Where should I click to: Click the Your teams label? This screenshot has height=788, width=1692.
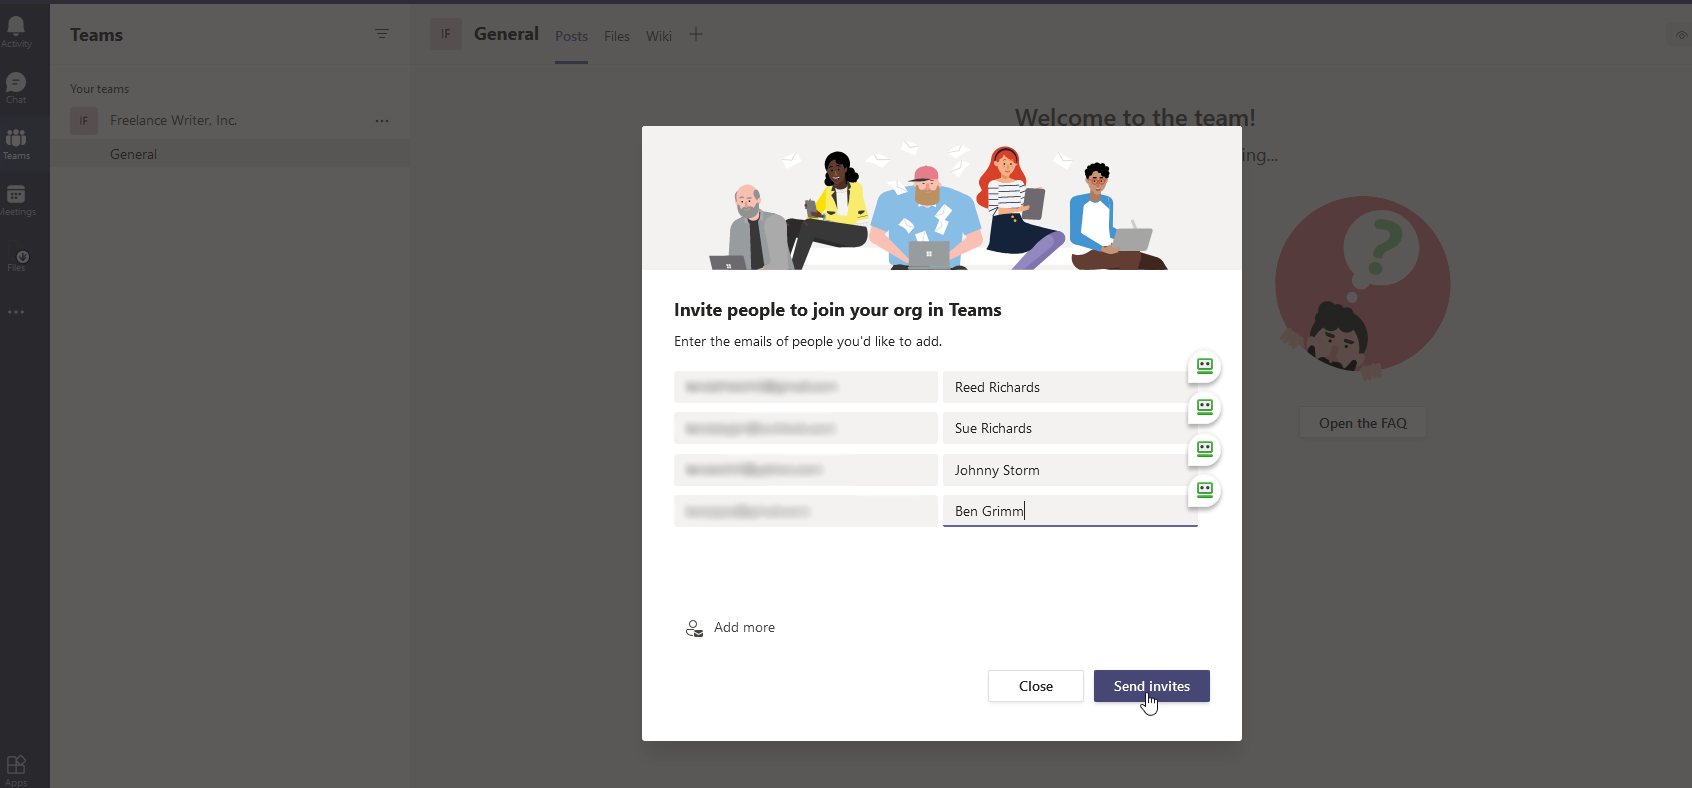(99, 89)
